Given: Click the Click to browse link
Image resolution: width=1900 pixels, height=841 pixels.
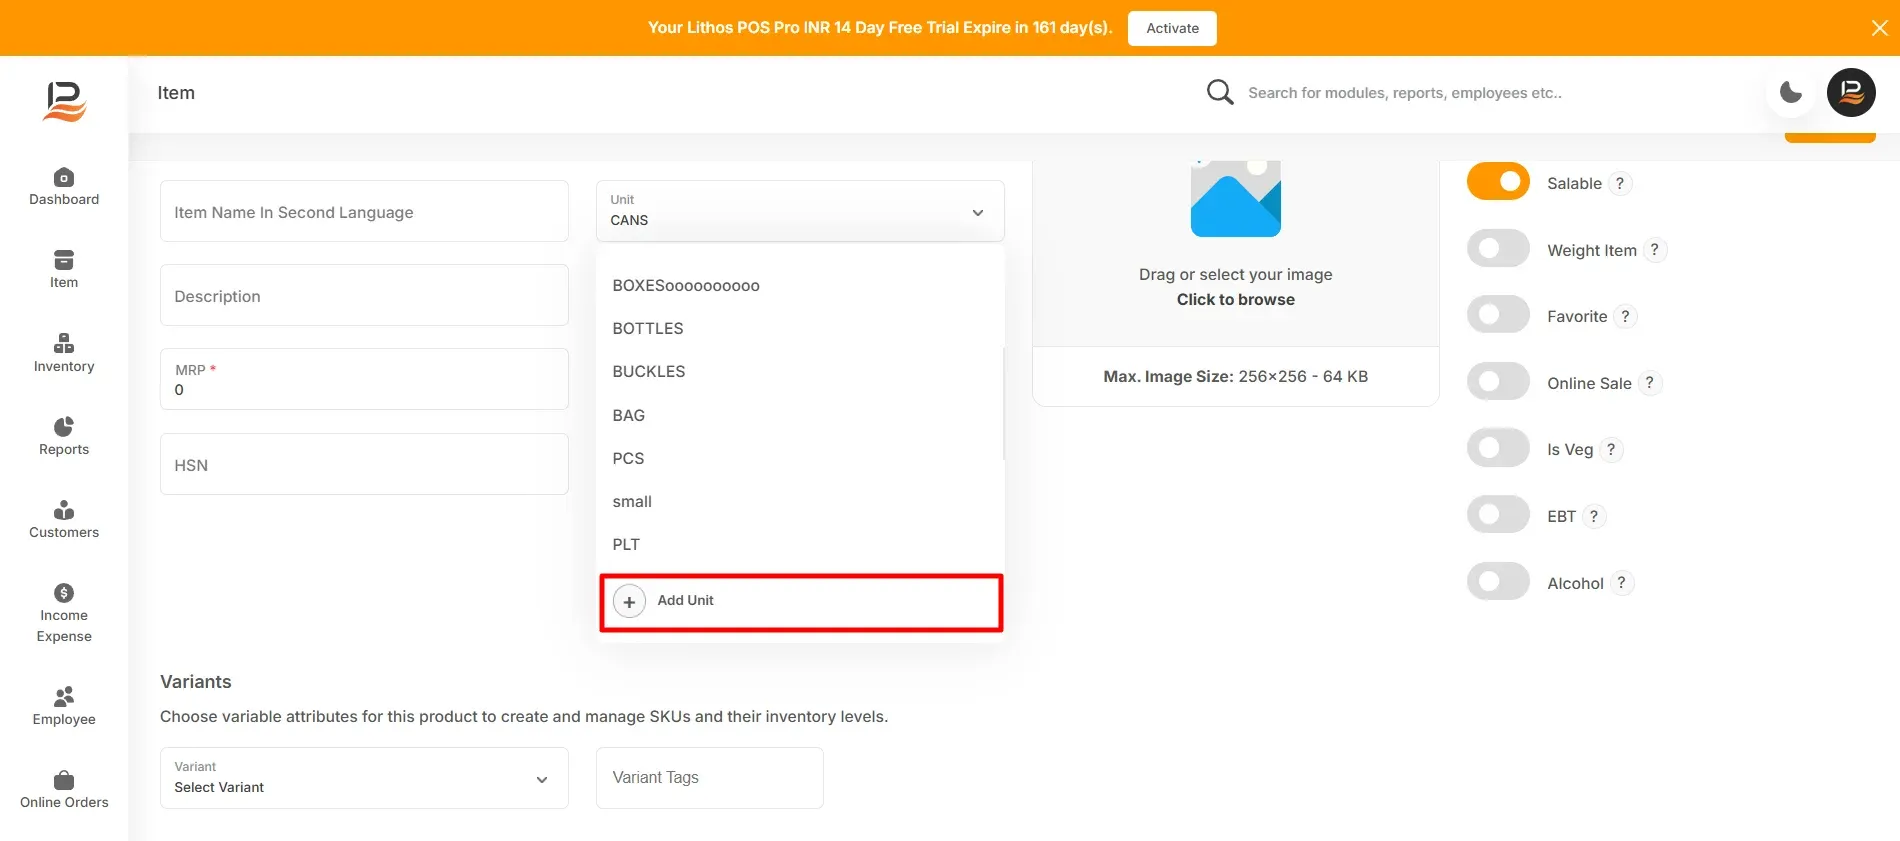Looking at the screenshot, I should click(1235, 300).
